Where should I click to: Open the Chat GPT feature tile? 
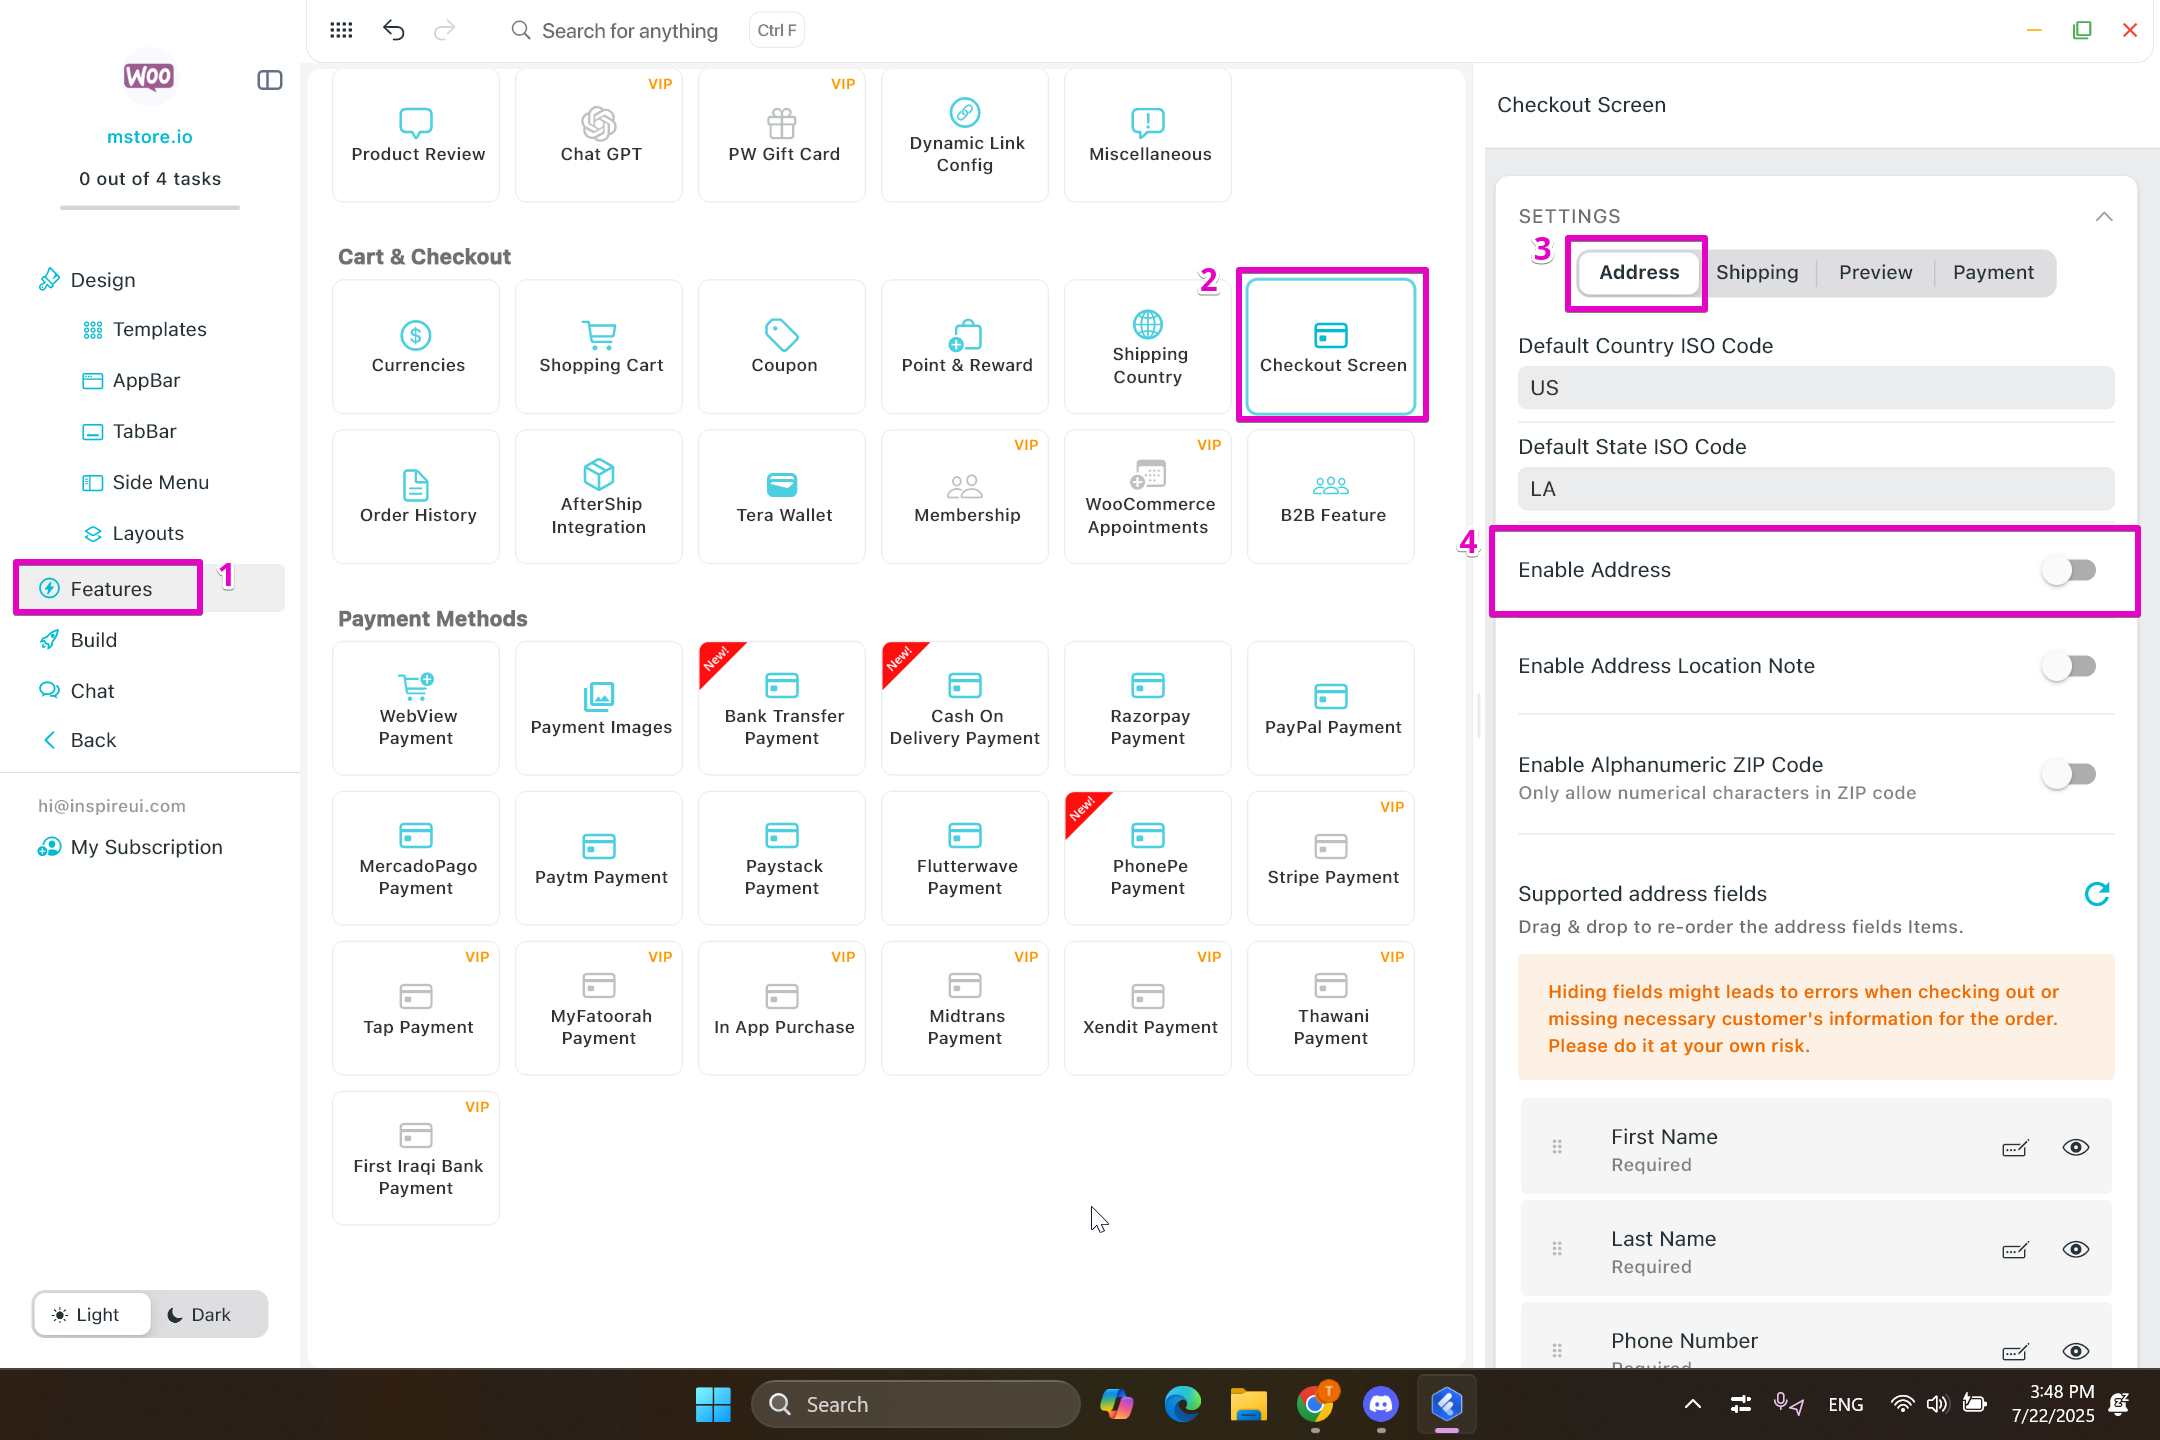point(599,135)
